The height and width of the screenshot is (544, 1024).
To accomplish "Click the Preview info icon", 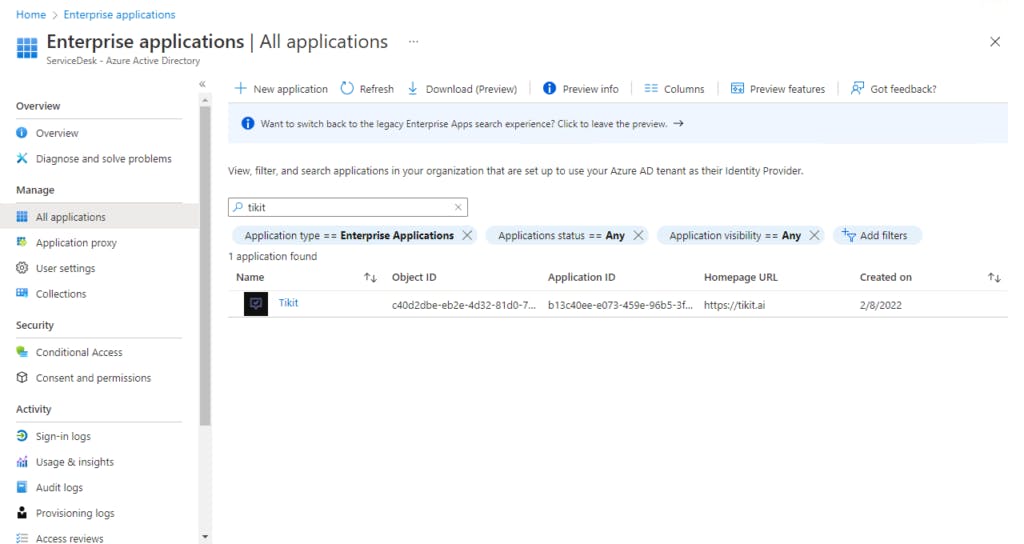I will coord(549,88).
